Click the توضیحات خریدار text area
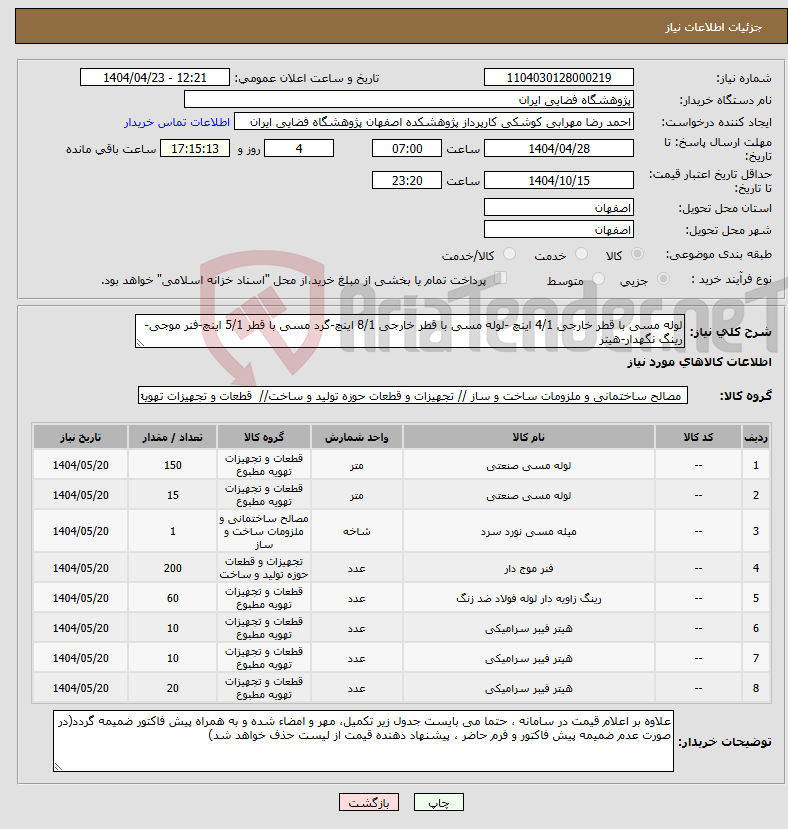 363,741
